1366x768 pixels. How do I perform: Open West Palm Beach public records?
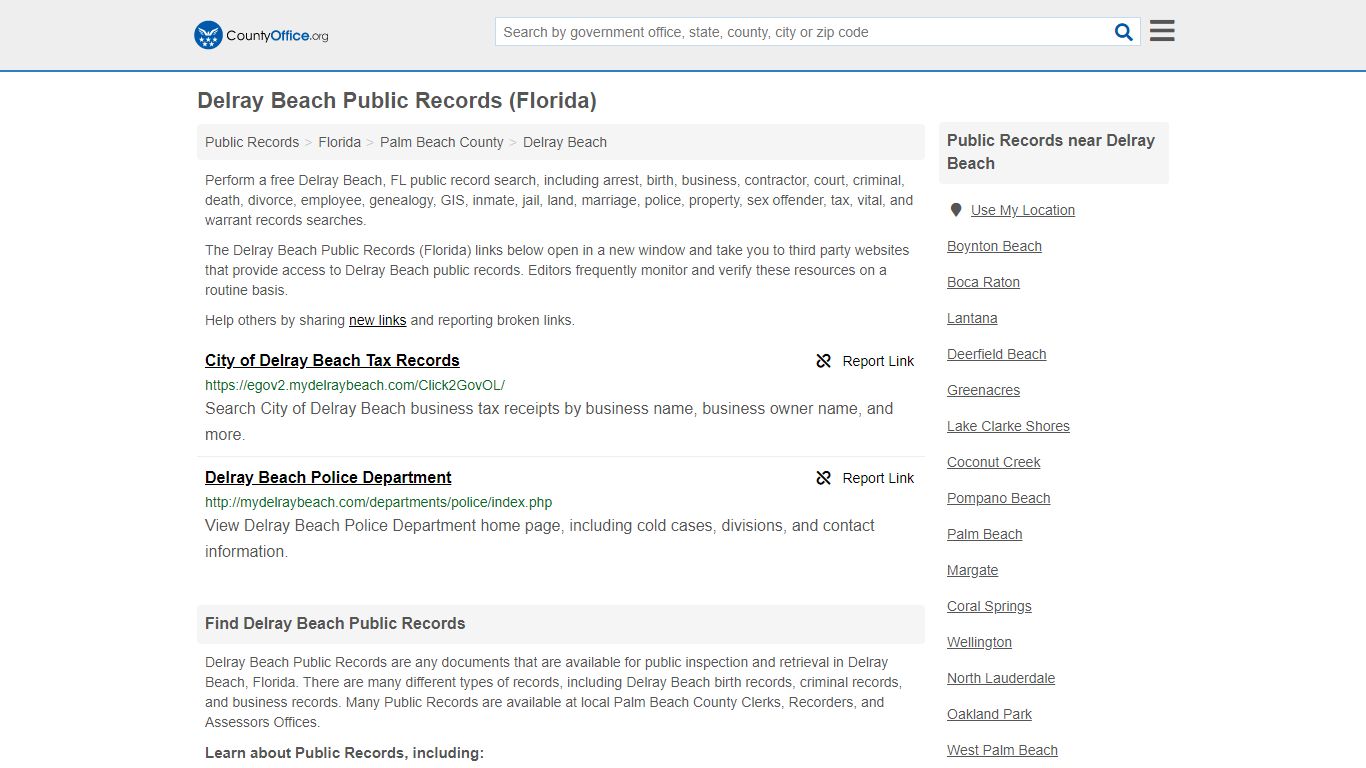tap(1002, 750)
